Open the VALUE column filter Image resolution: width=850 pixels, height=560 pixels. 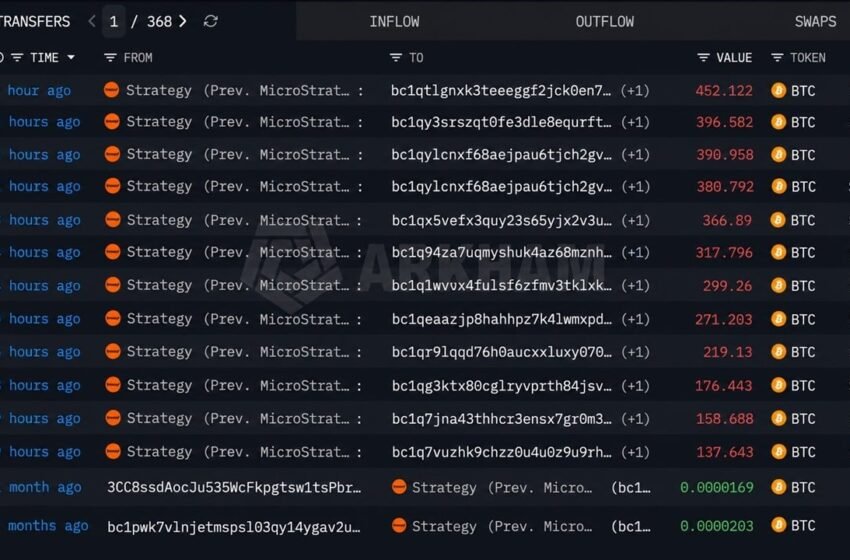point(703,57)
